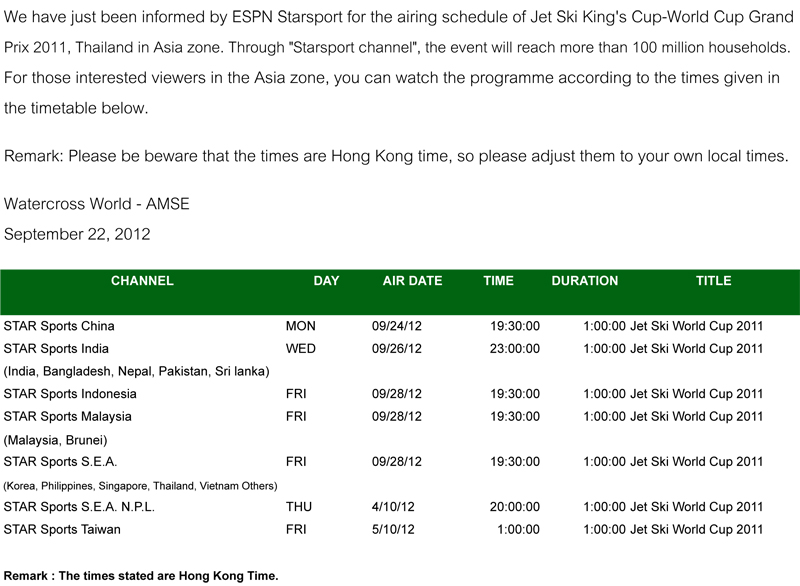Select the STAR Sports China row
Image resolution: width=800 pixels, height=586 pixels.
(400, 326)
